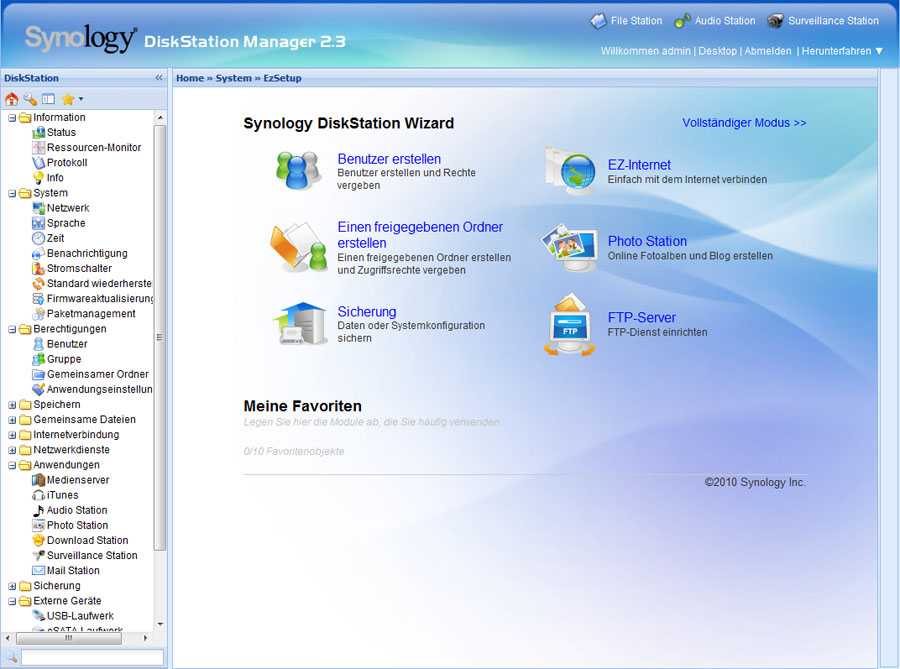The width and height of the screenshot is (900, 669).
Task: Click the Abmelden logout link
Action: tap(768, 51)
